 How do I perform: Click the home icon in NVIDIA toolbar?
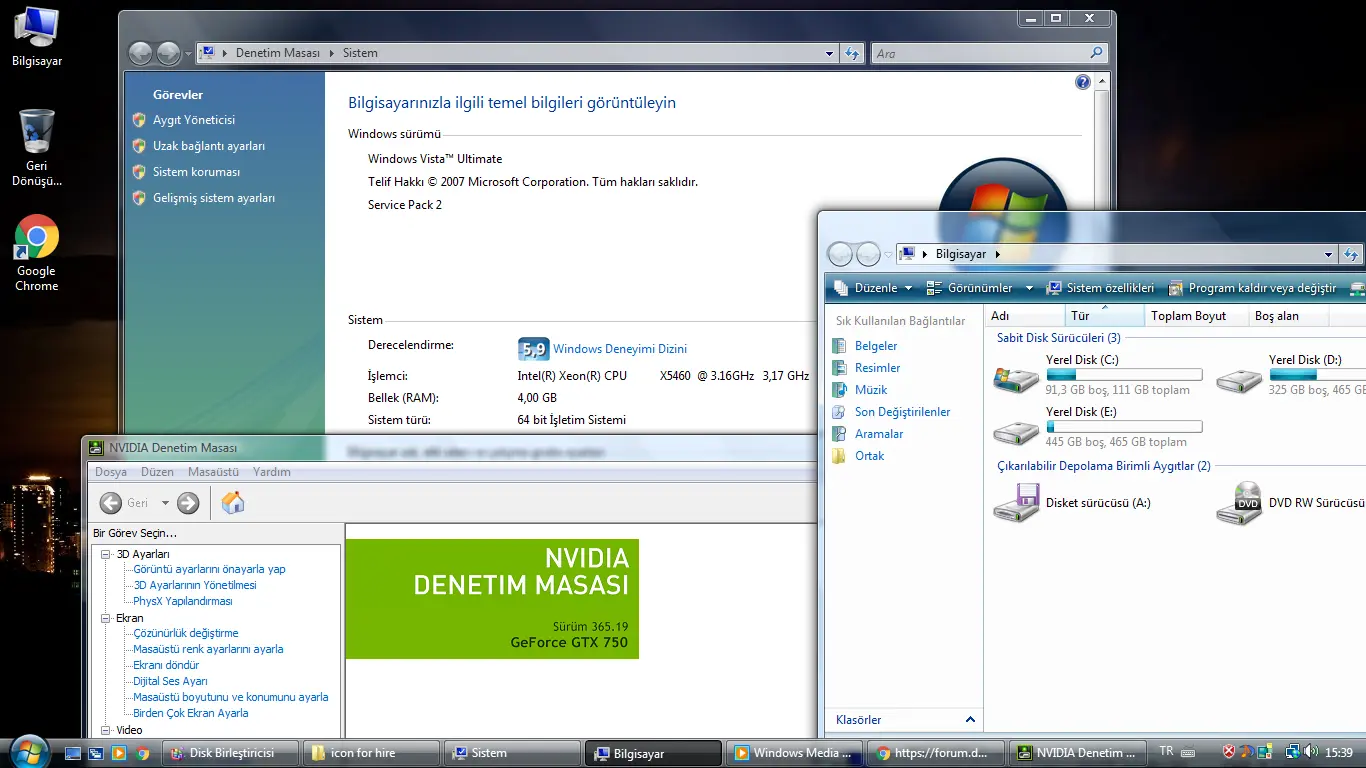pyautogui.click(x=233, y=502)
